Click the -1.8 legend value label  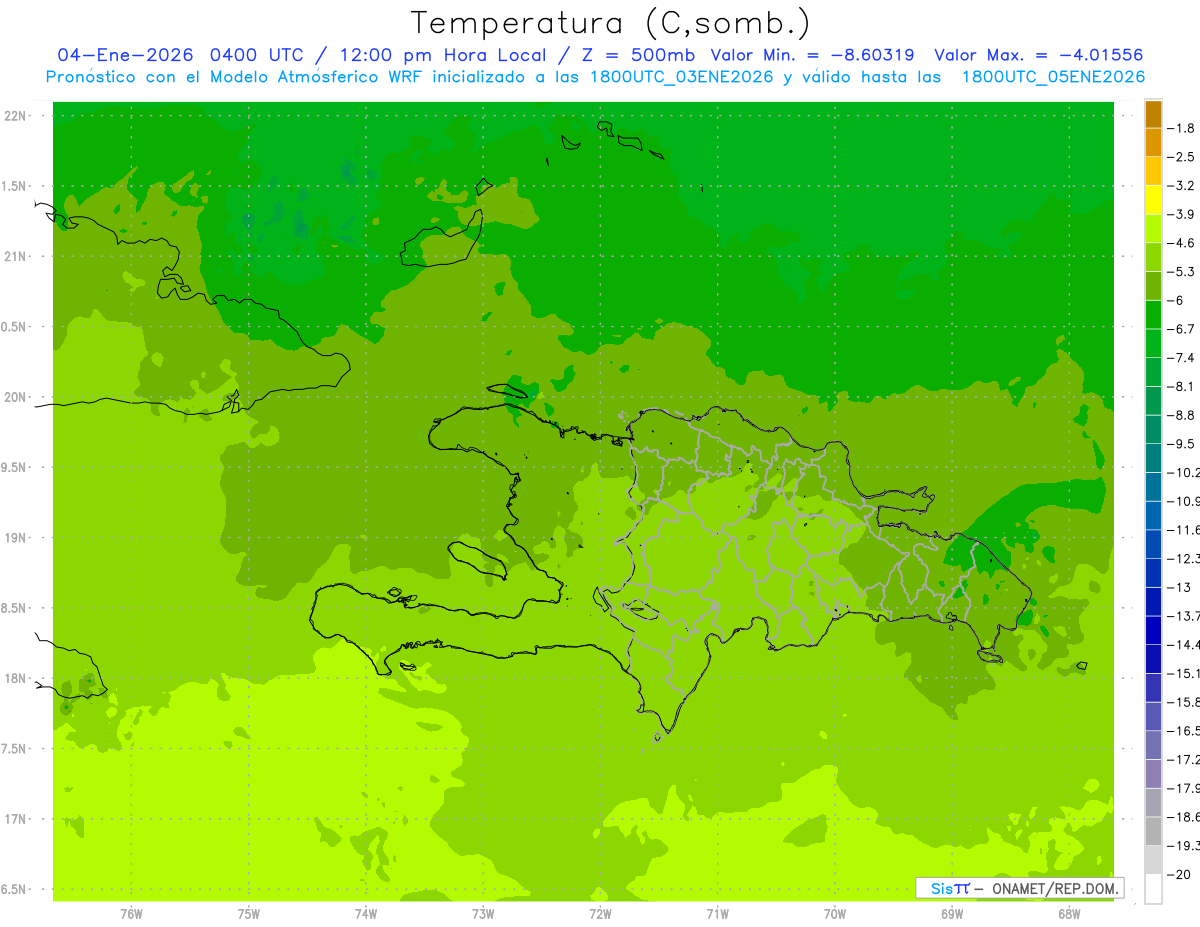click(1183, 128)
